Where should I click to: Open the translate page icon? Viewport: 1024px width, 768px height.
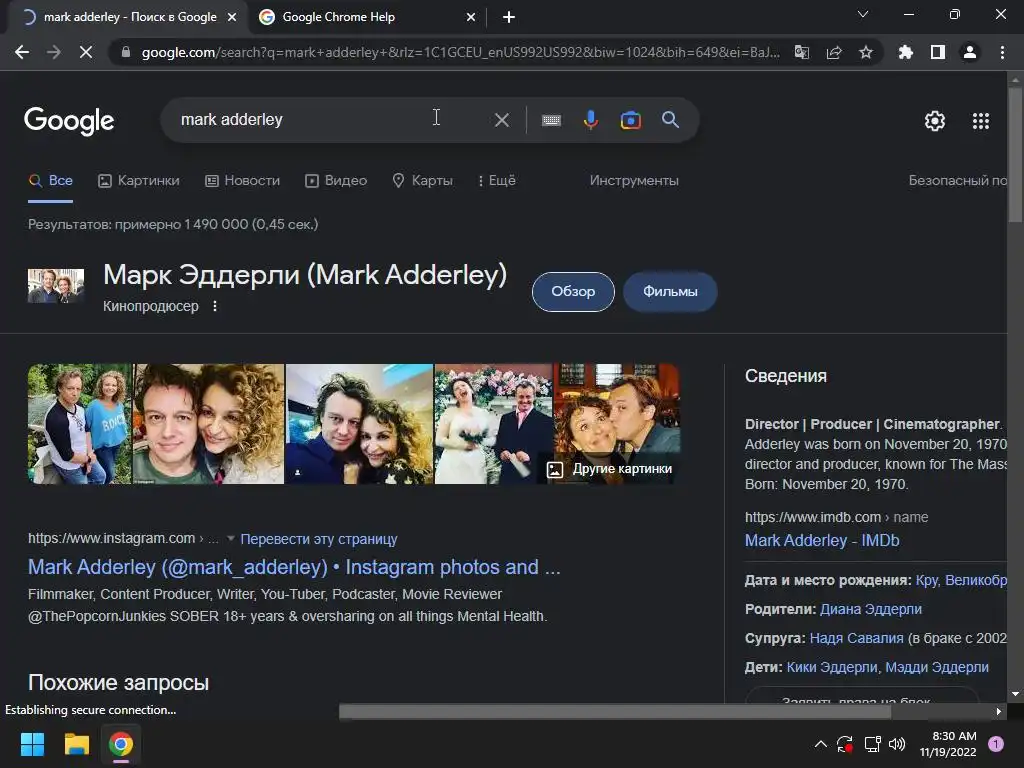tap(802, 52)
